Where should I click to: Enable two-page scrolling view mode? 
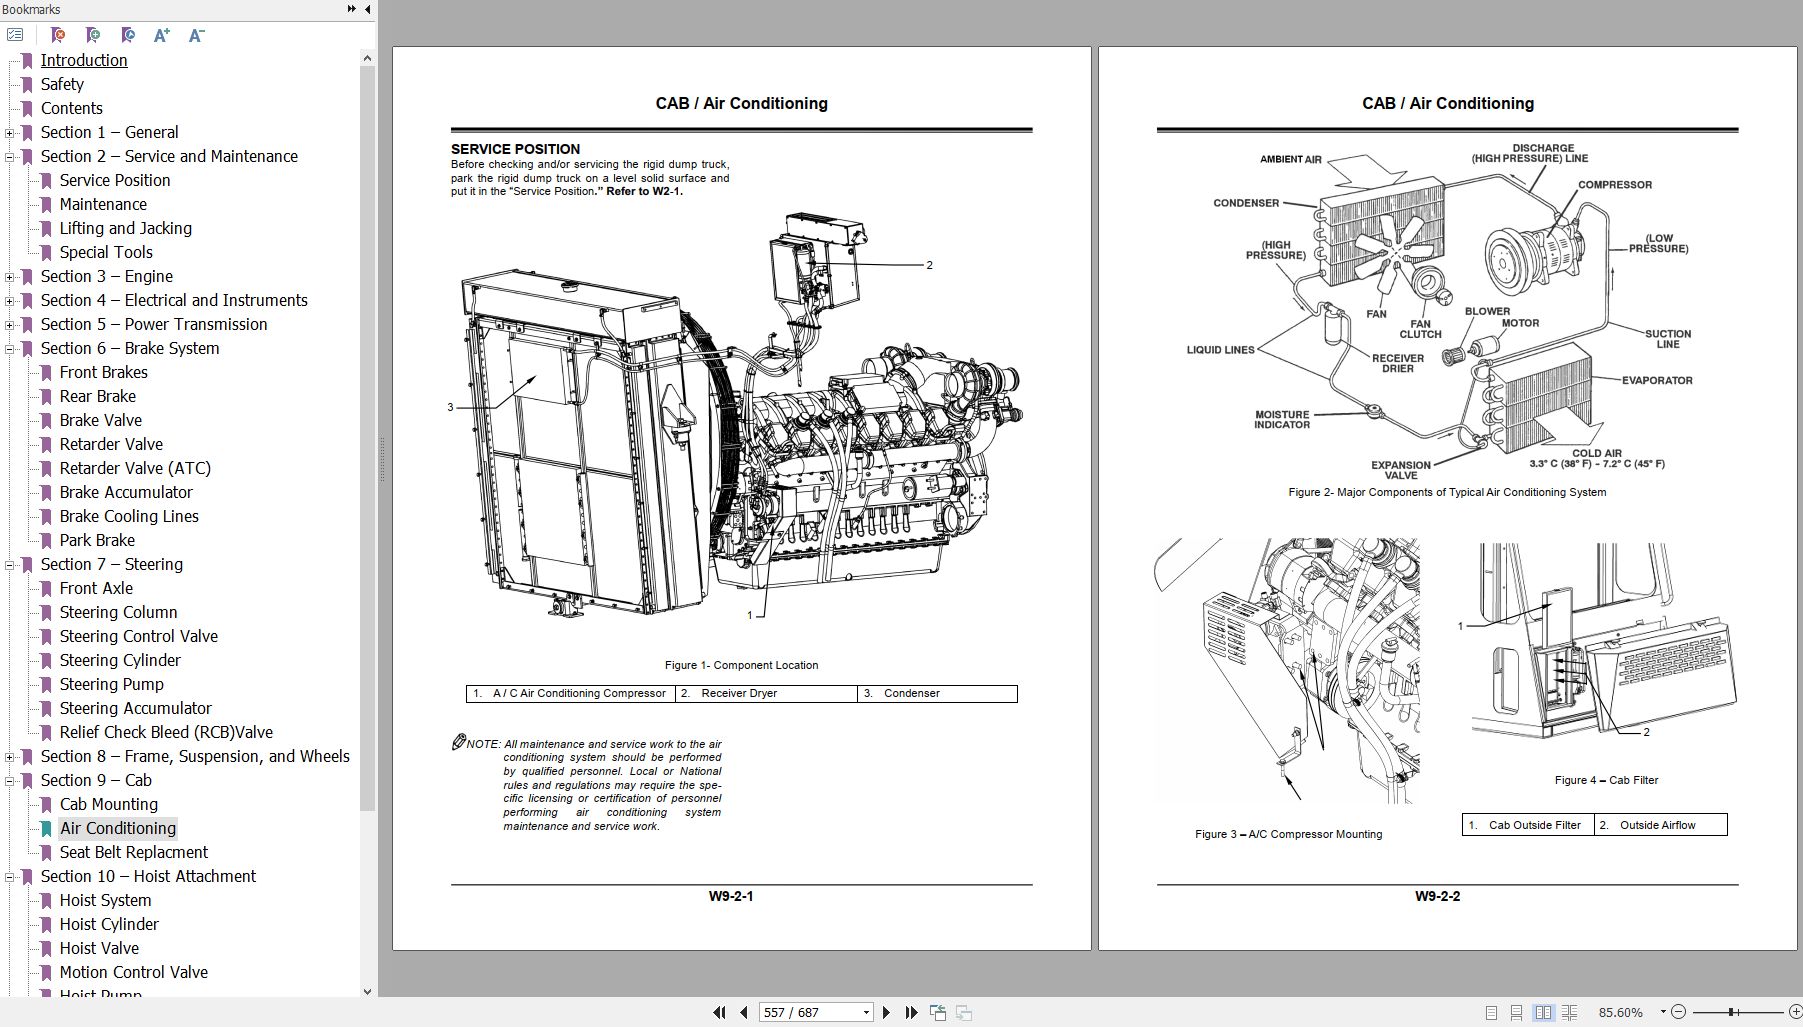(1573, 1012)
